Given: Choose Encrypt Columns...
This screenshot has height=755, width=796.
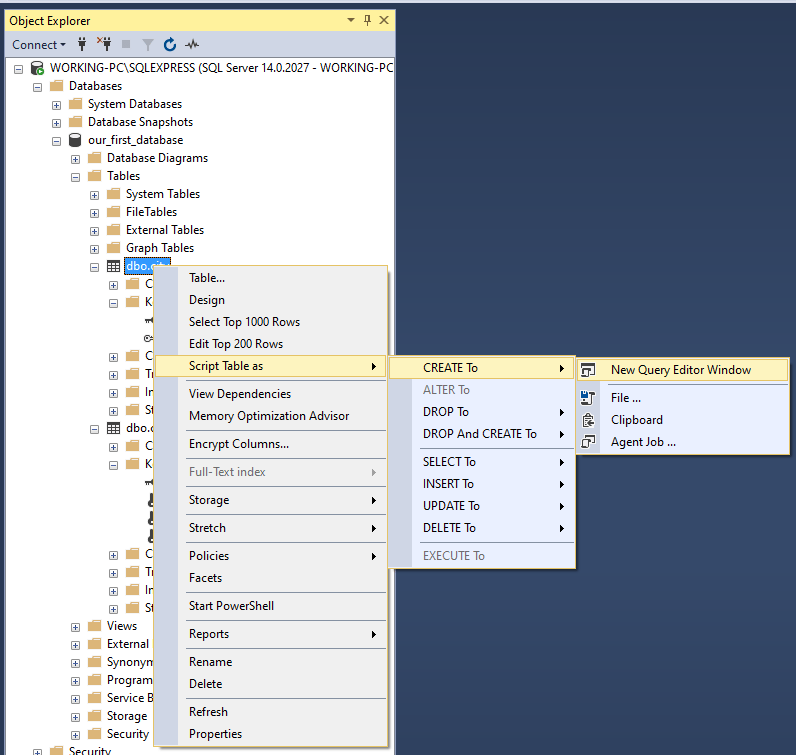Looking at the screenshot, I should click(x=271, y=444).
